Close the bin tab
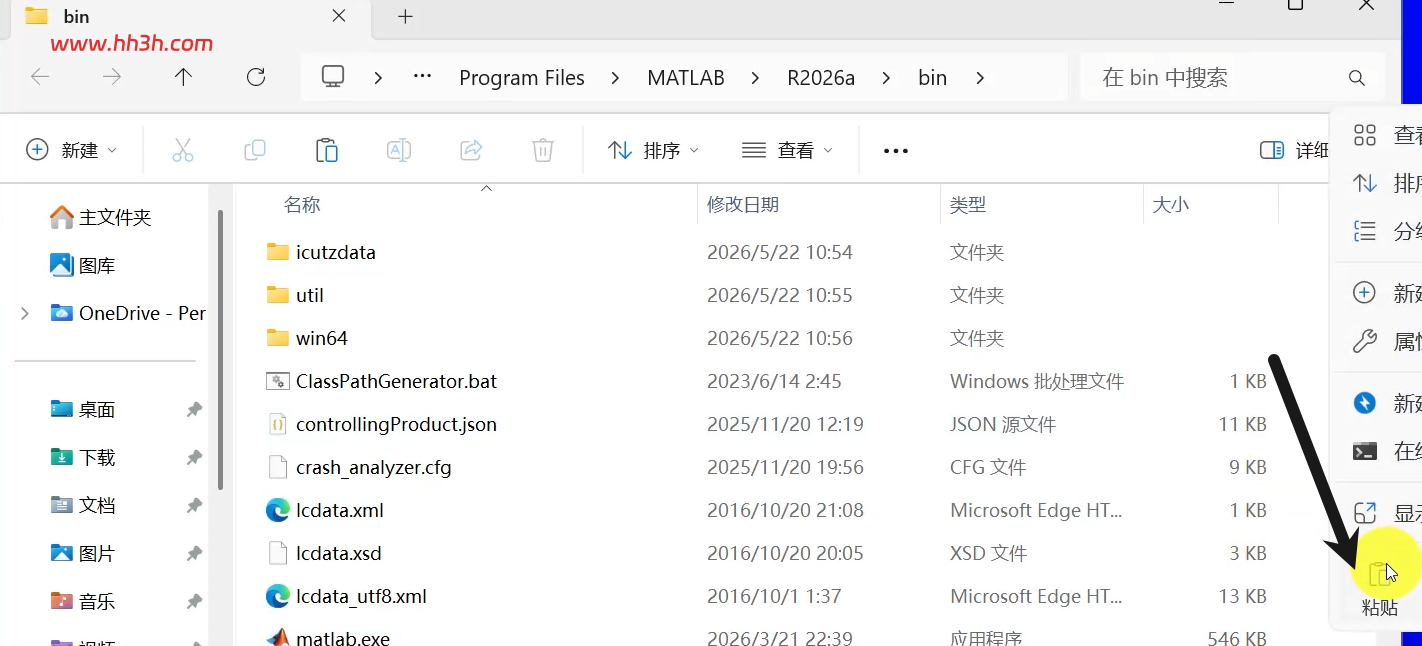 339,16
